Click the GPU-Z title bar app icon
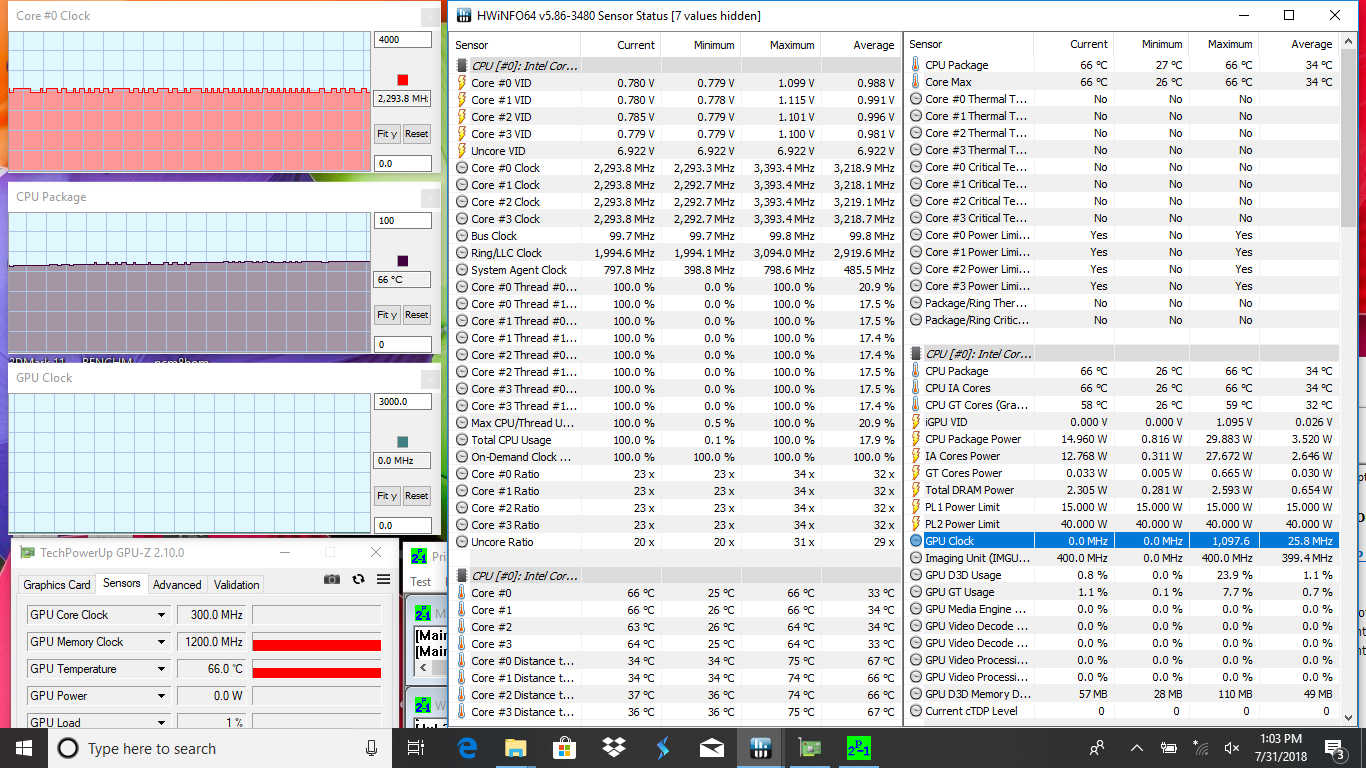This screenshot has width=1366, height=768. tap(27, 552)
